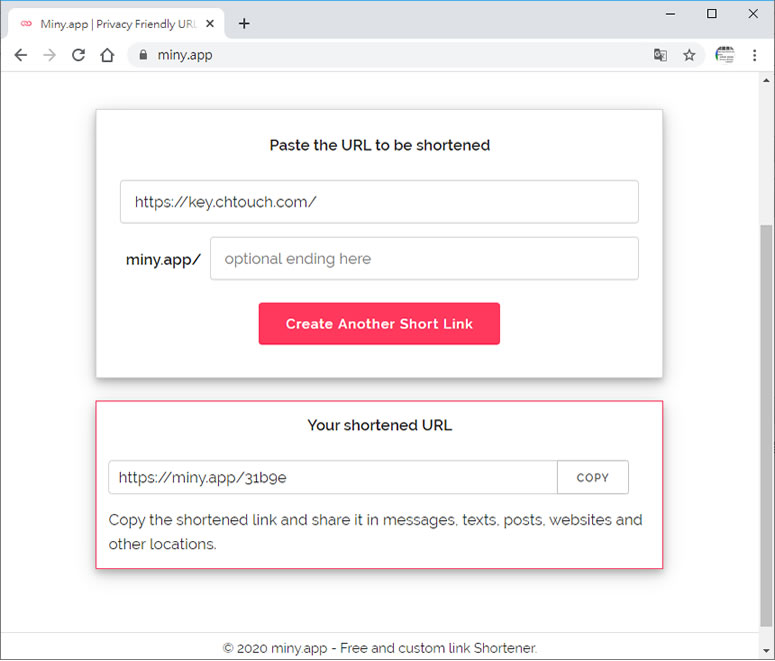Bookmark this page with the star icon
This screenshot has height=661, width=775.
(689, 55)
